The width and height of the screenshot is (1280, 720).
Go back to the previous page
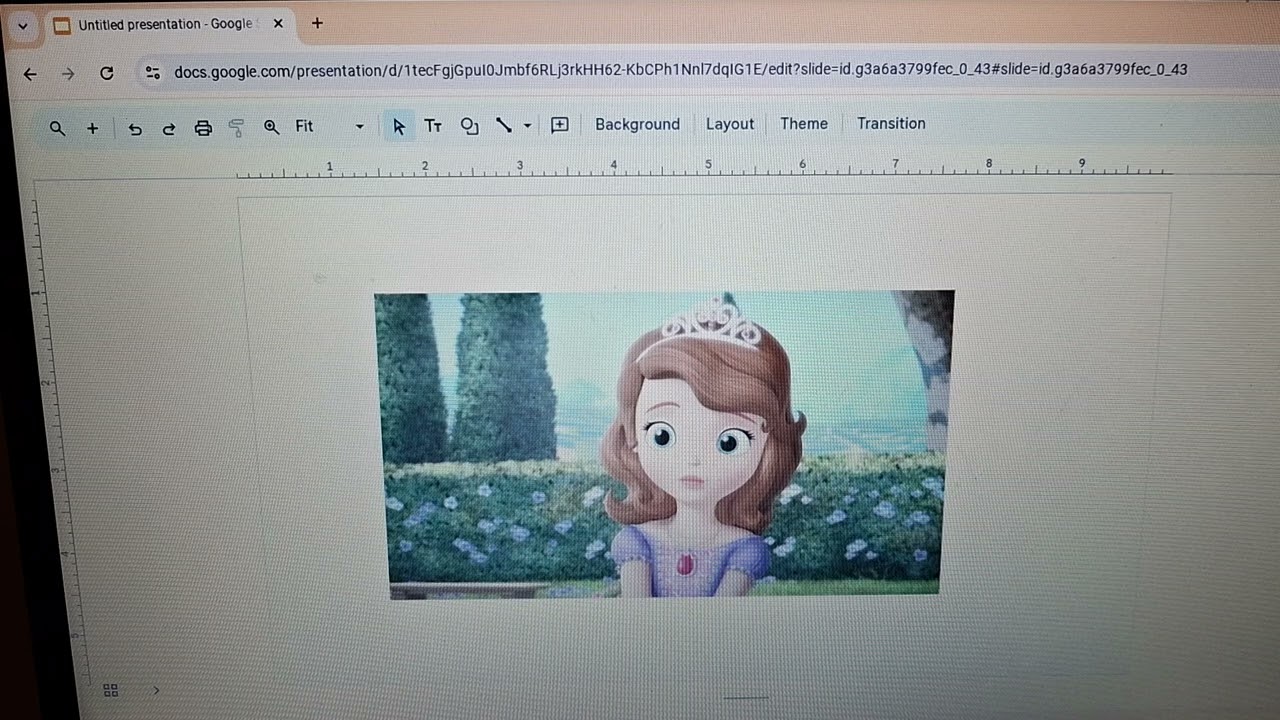click(x=30, y=73)
